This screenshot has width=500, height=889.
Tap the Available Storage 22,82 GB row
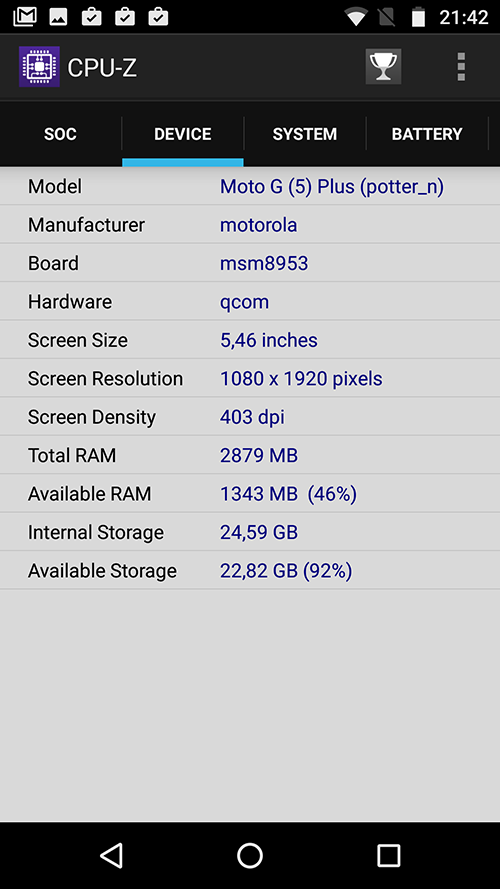(250, 570)
